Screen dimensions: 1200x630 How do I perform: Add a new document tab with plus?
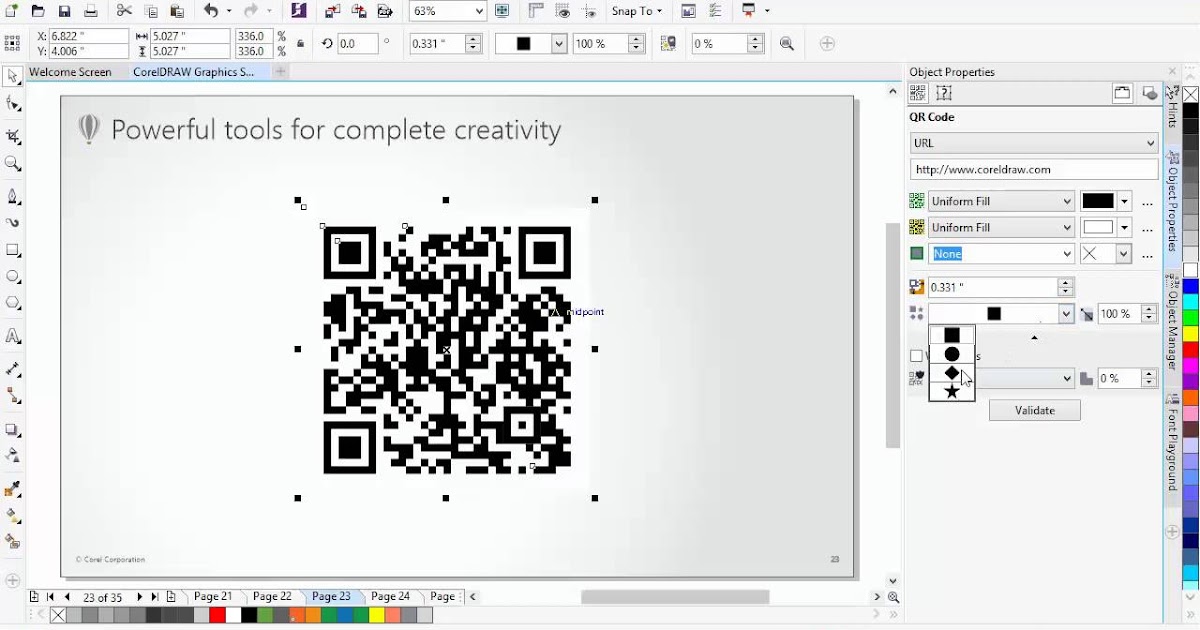281,72
